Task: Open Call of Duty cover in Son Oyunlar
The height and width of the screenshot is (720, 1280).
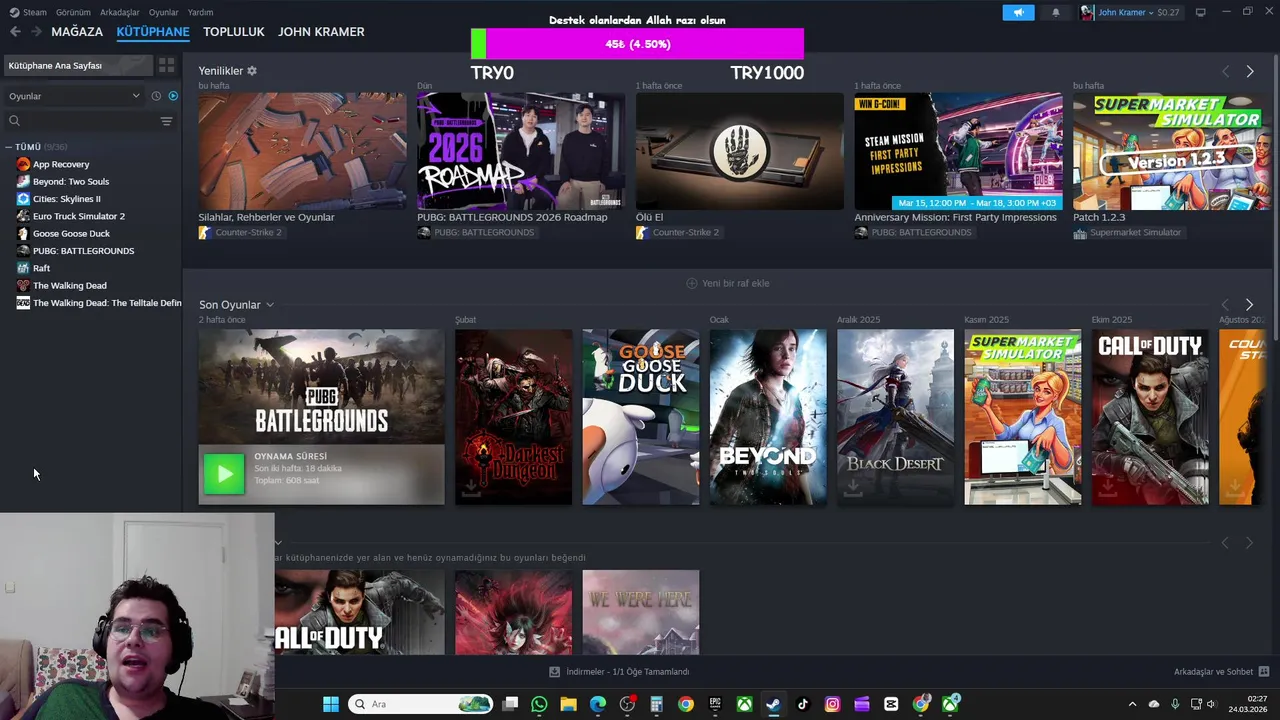Action: [x=1150, y=417]
